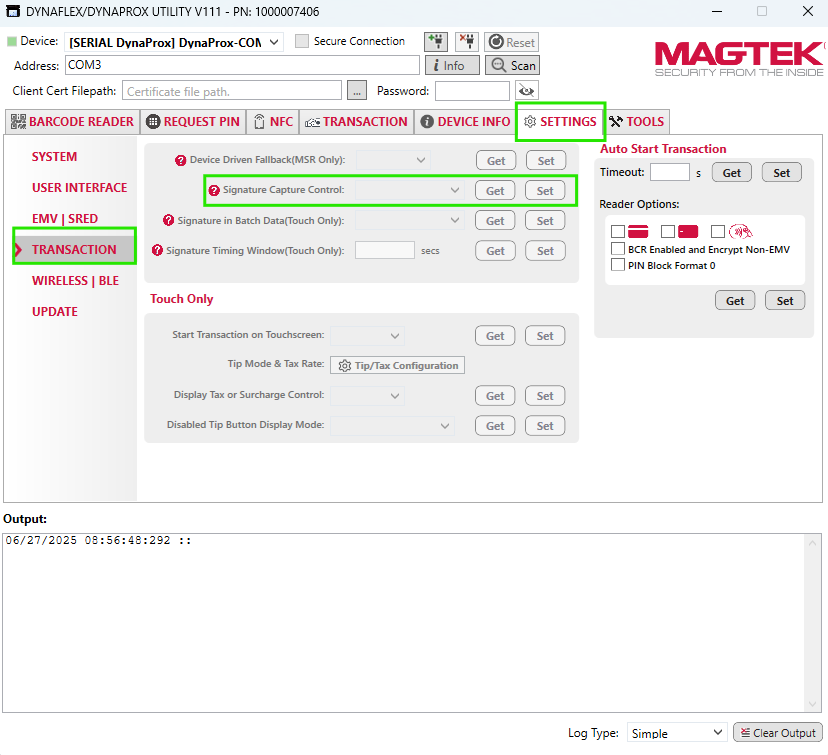This screenshot has width=828, height=755.
Task: Set the Signature Capture Control value
Action: tap(545, 191)
